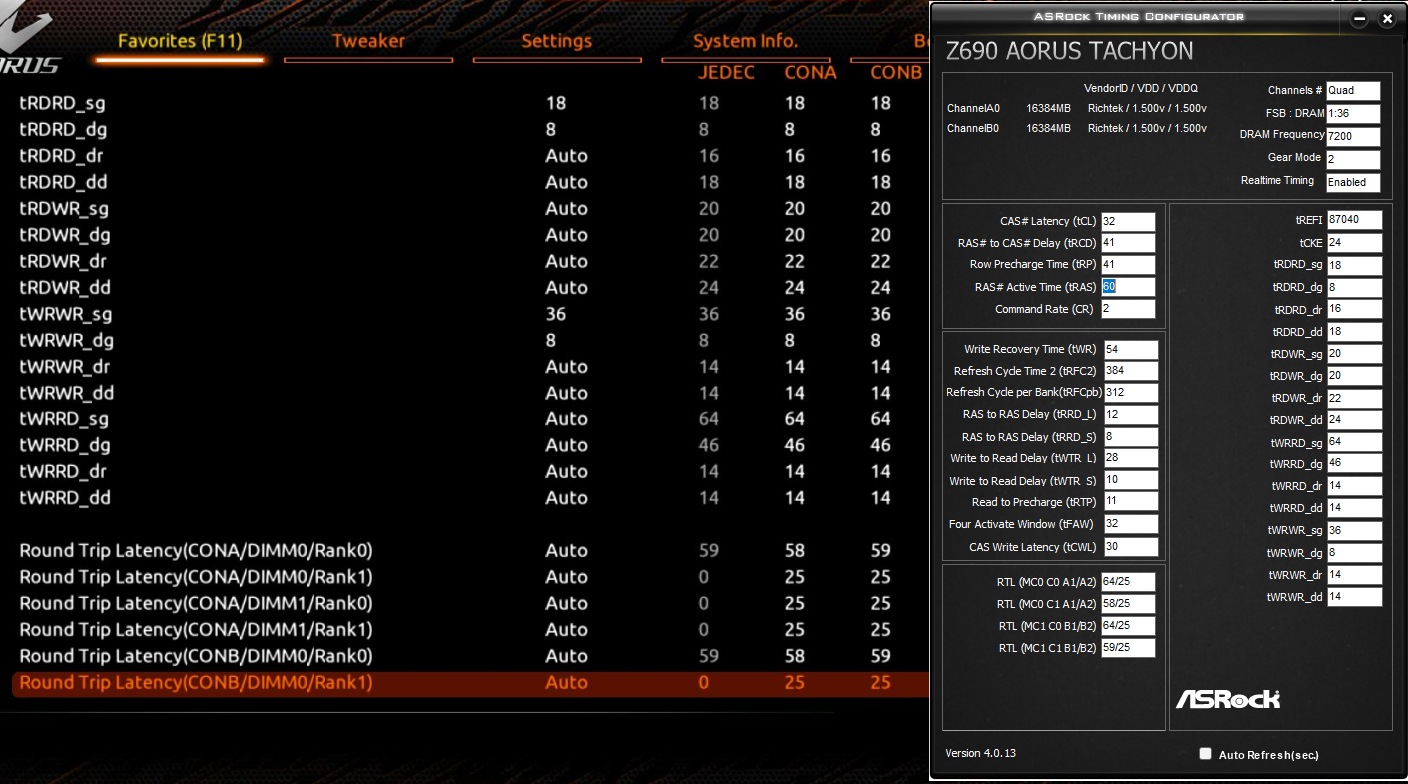Click the tWRRD_sg field in Timing Configurator

[x=1355, y=442]
